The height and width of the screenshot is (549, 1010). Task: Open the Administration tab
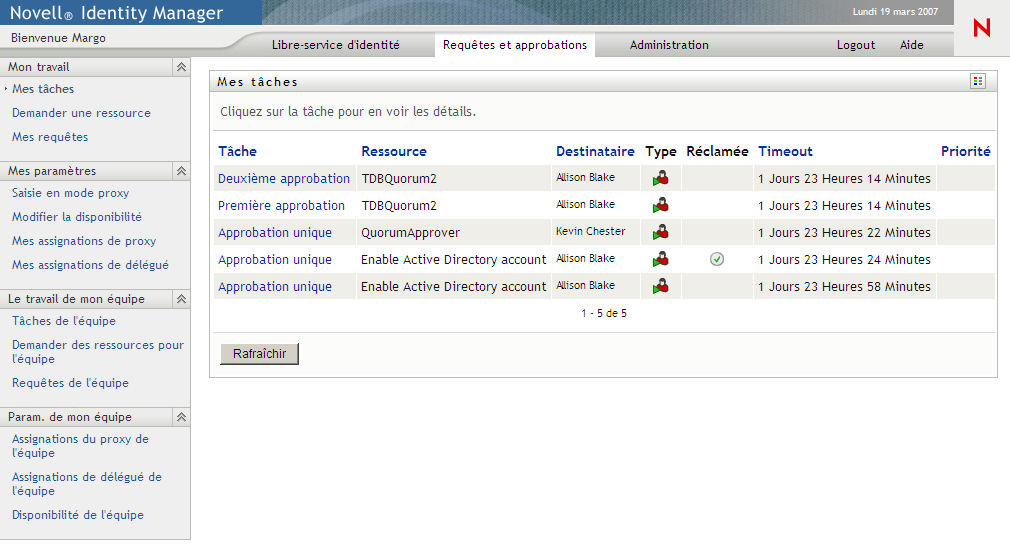click(x=669, y=45)
